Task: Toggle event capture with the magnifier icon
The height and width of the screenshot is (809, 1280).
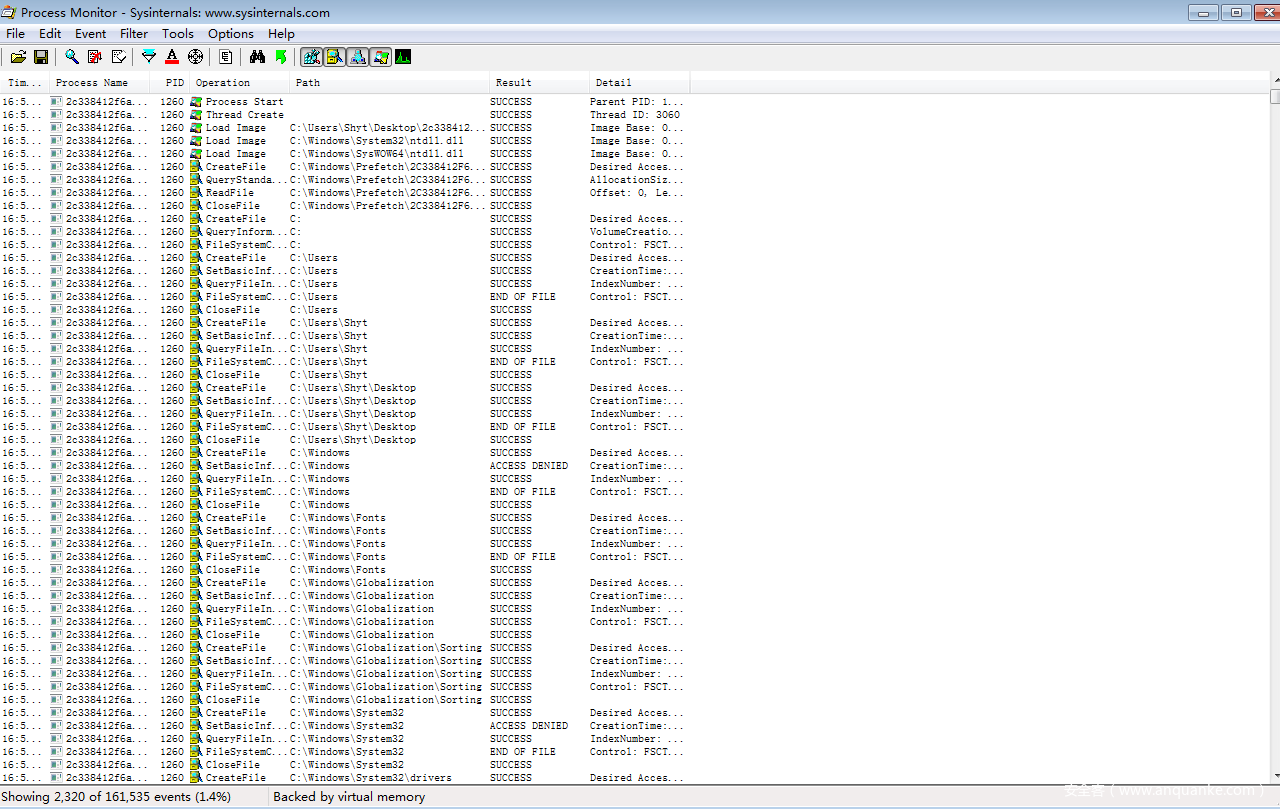Action: pos(72,57)
